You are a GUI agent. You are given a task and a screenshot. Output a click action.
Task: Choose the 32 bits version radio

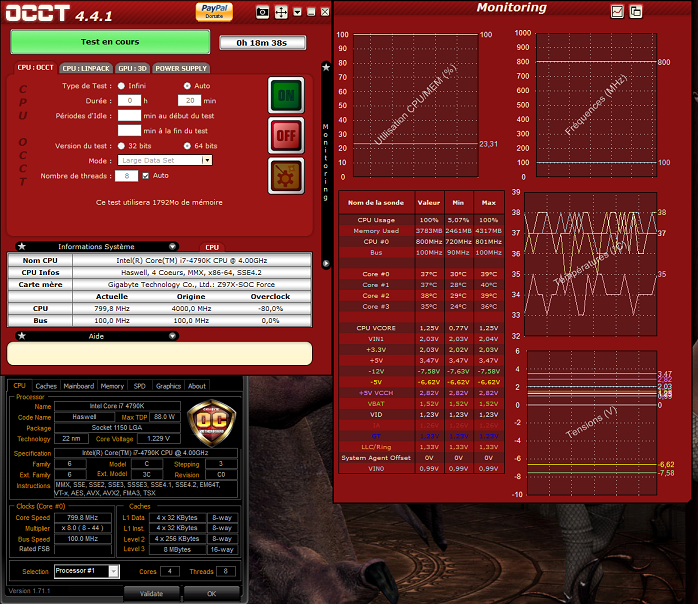(x=121, y=146)
